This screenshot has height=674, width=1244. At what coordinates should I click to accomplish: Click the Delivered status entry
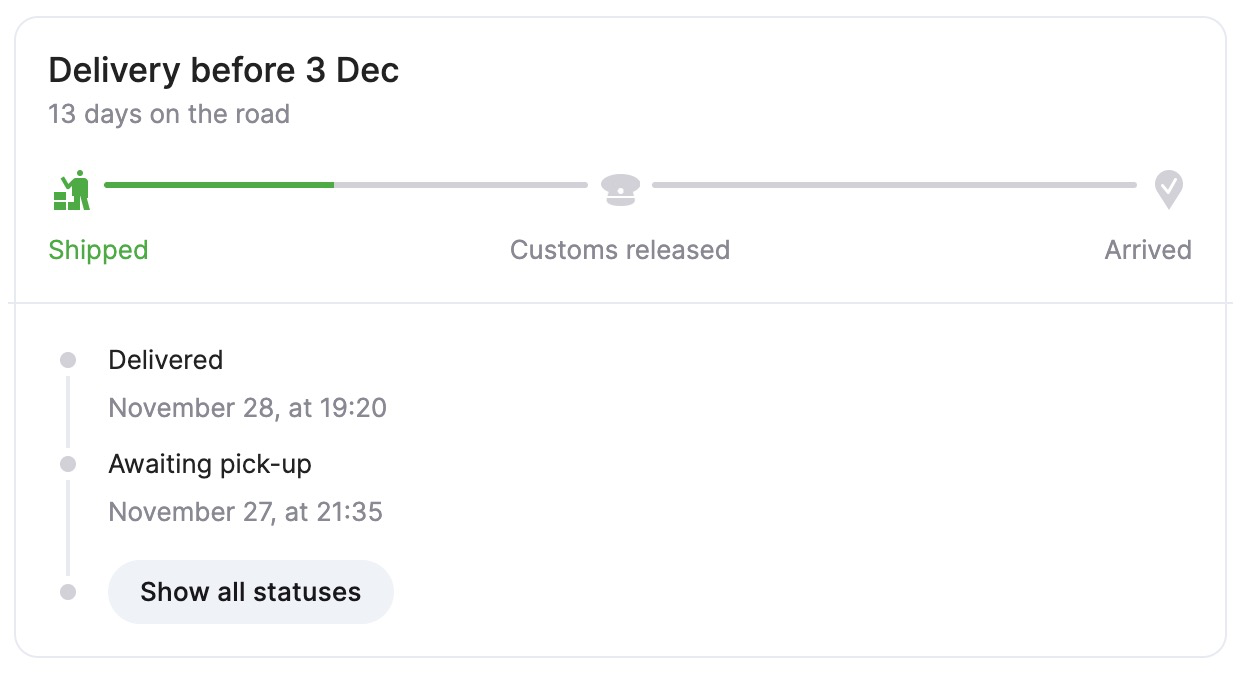click(x=166, y=360)
